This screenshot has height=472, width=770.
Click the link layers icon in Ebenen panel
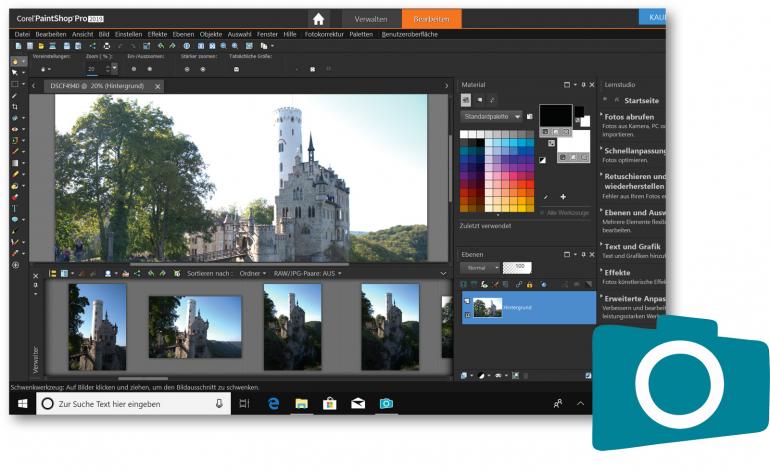click(x=519, y=284)
